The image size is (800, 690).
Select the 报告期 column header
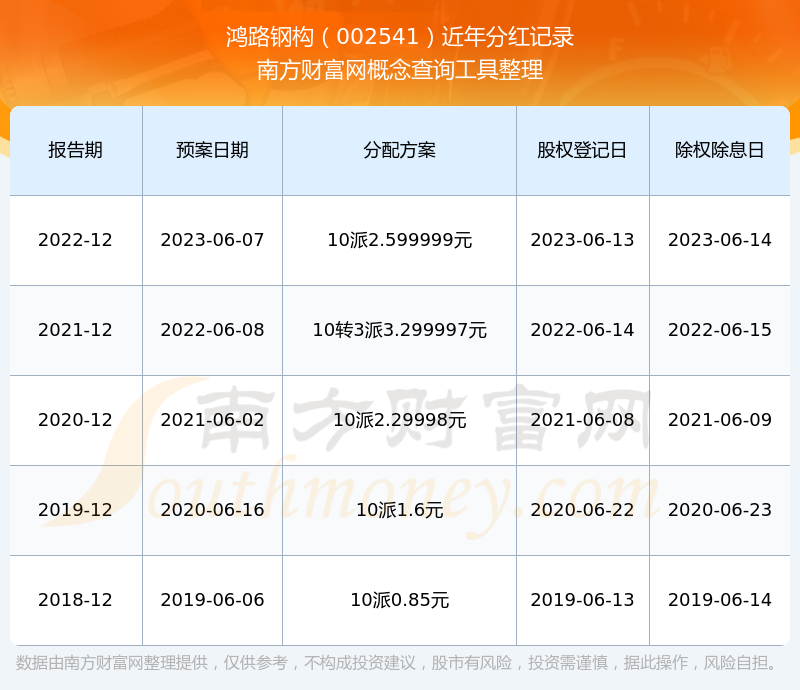click(76, 150)
